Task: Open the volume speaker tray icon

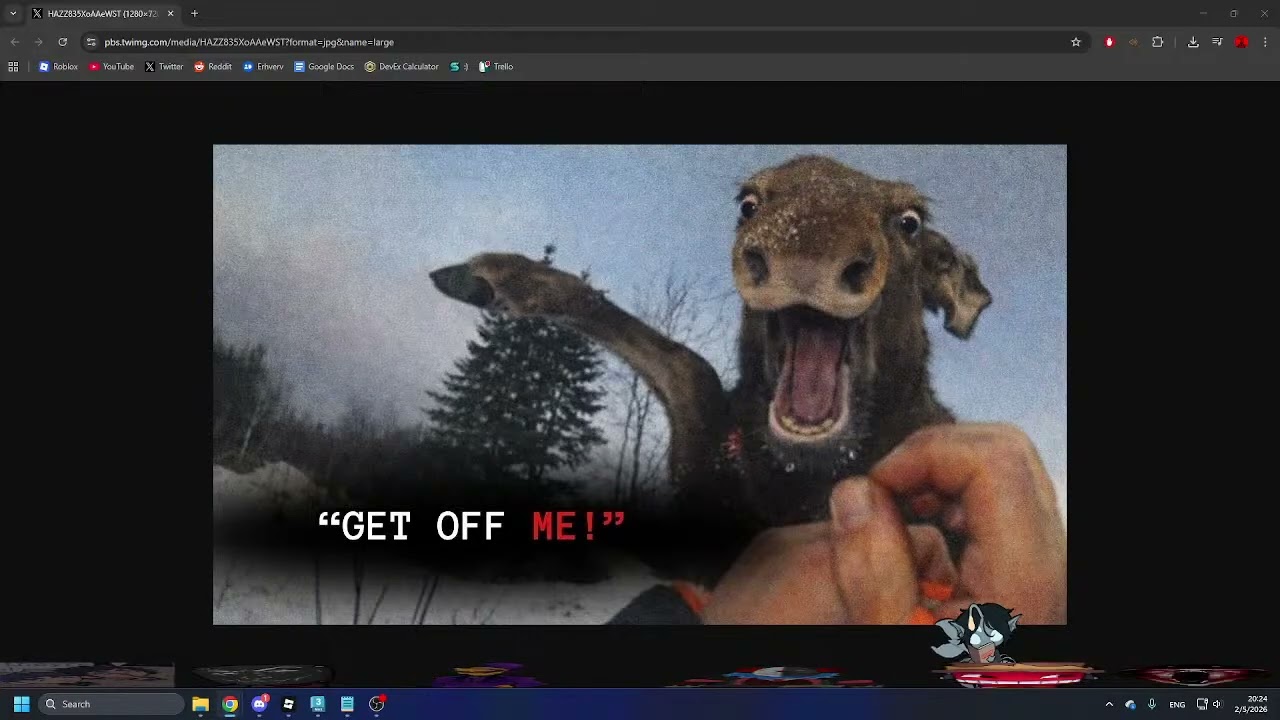Action: click(1217, 704)
